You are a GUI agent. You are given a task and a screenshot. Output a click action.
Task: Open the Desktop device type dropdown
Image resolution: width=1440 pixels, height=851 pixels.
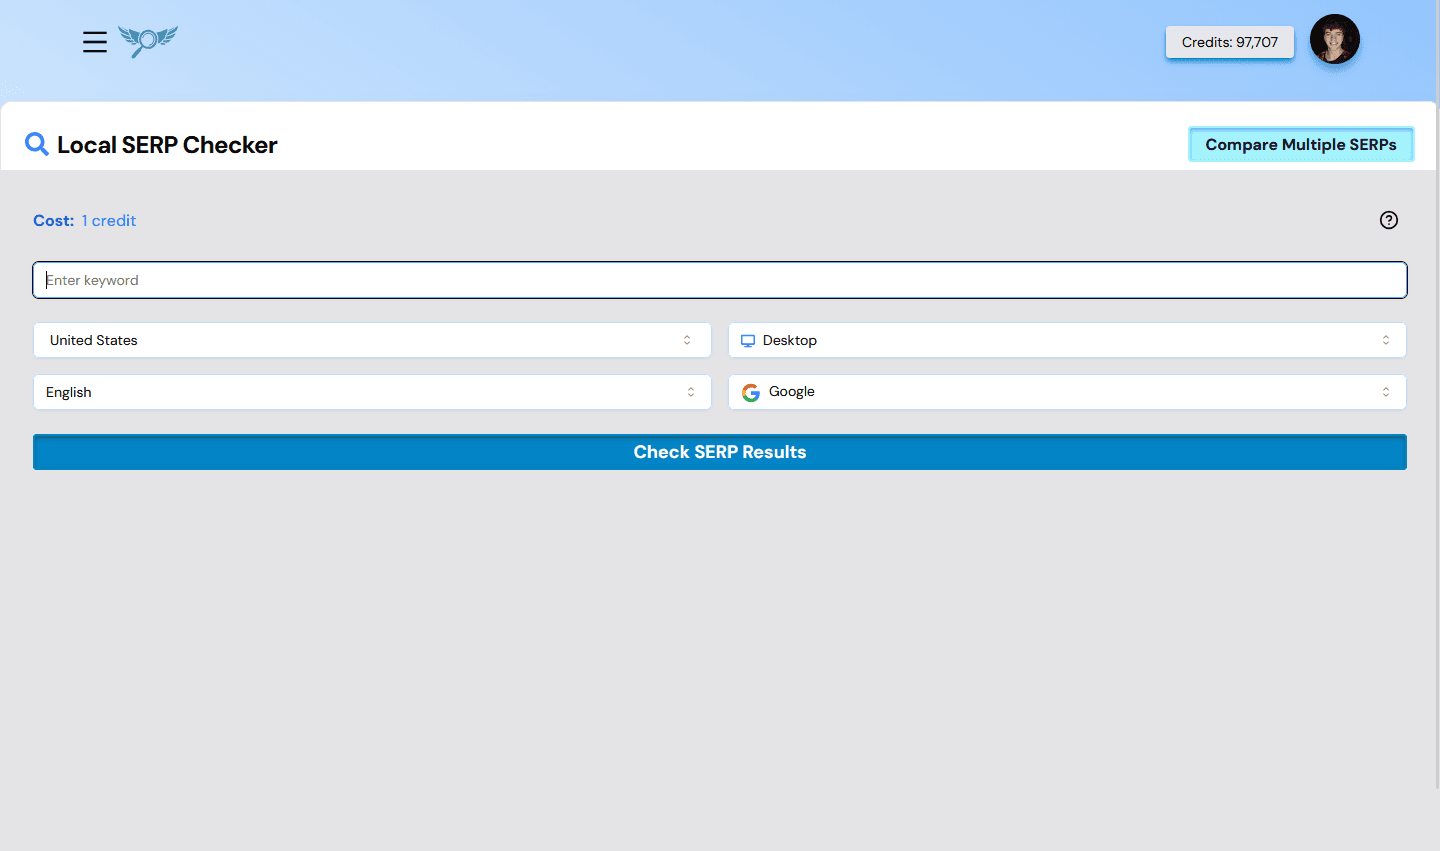1065,340
